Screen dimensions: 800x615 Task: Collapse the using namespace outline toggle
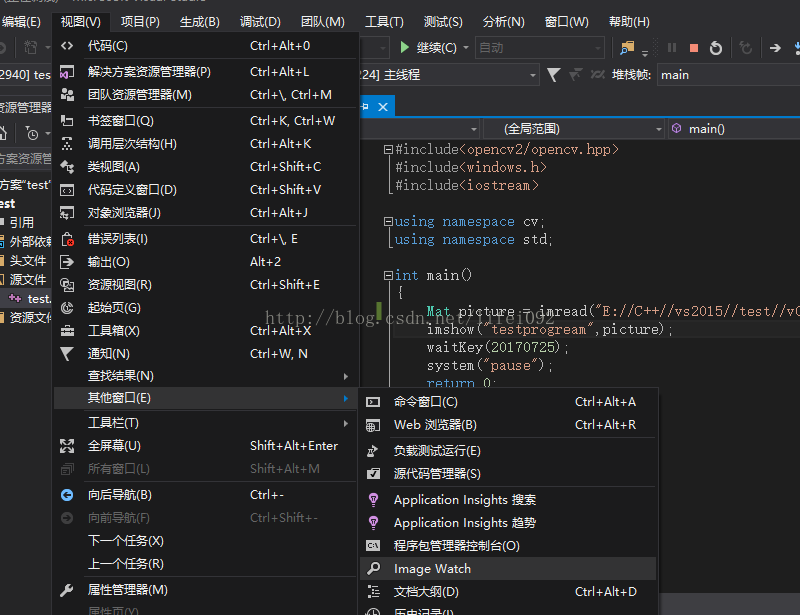[x=388, y=222]
